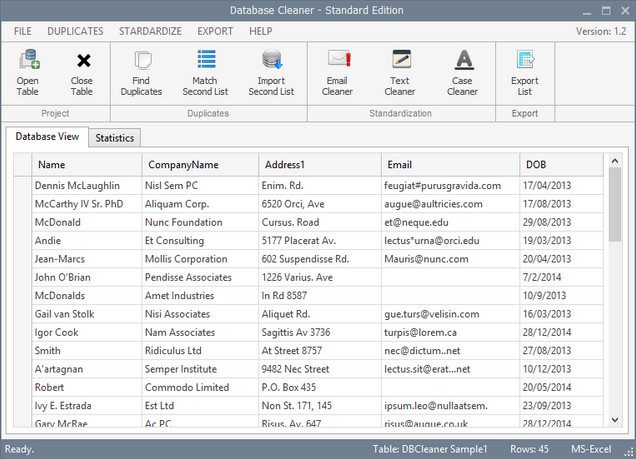Select the Database View tab
Screen dimensions: 636x459
[x=47, y=136]
